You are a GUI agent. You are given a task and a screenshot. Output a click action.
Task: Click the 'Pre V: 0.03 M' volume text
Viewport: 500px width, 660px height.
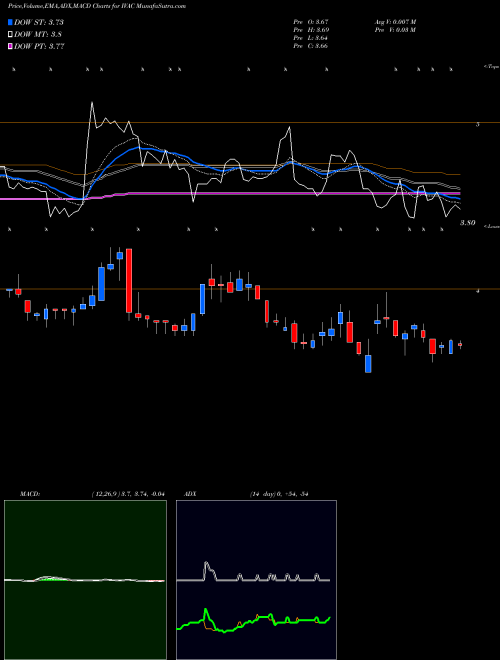(x=395, y=30)
